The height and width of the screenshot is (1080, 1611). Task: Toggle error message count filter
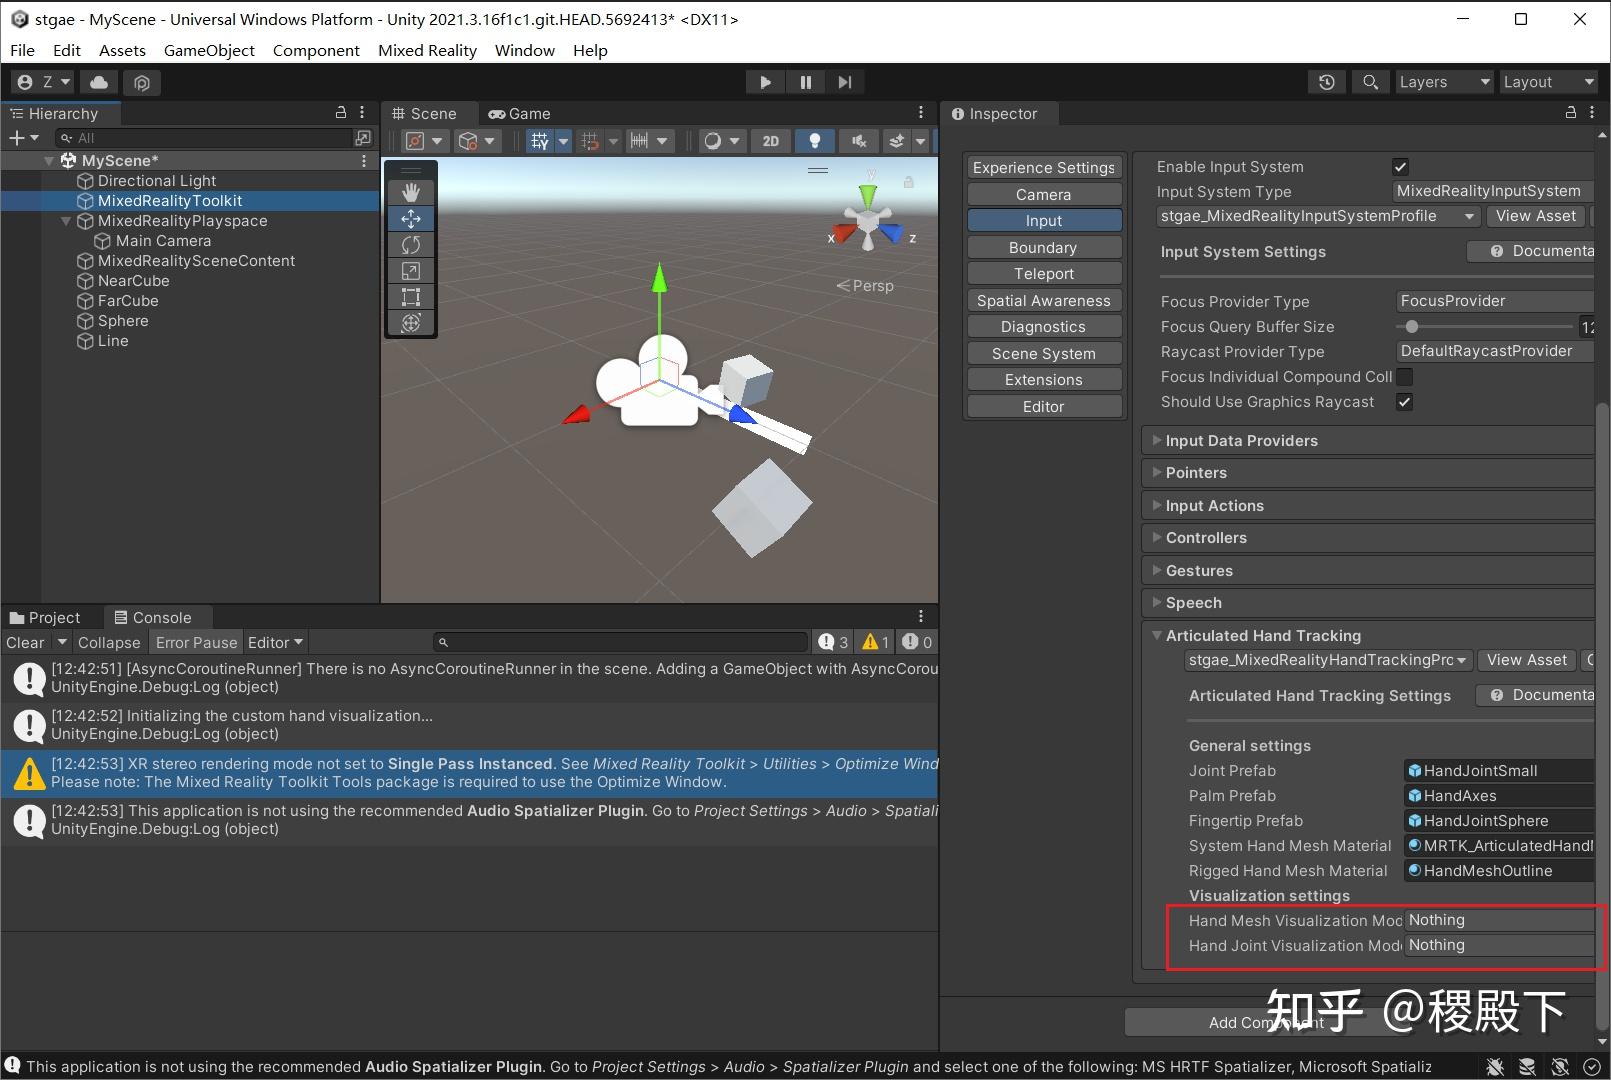[917, 642]
